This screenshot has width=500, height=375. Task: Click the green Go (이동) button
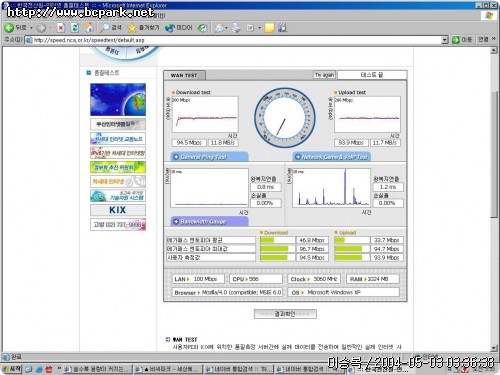(462, 40)
